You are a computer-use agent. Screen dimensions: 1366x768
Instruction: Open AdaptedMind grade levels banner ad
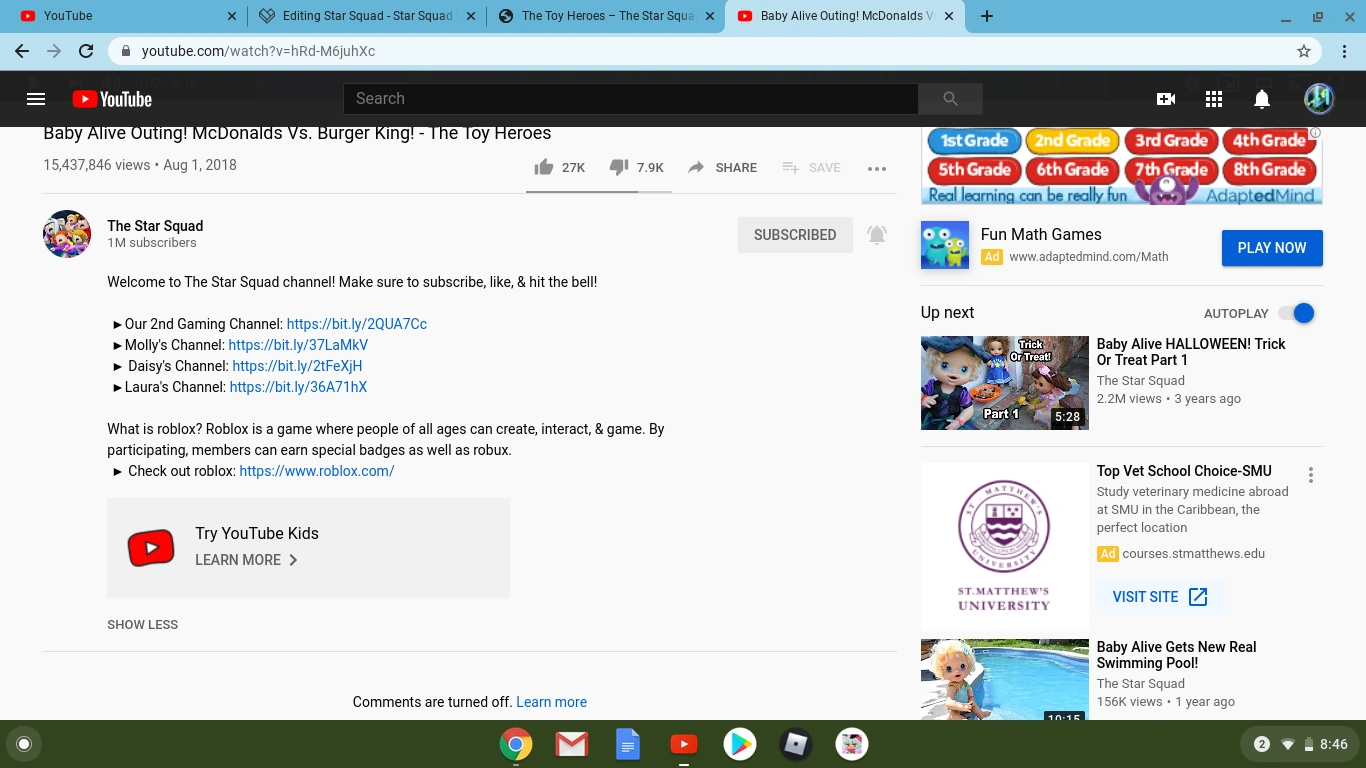1122,166
